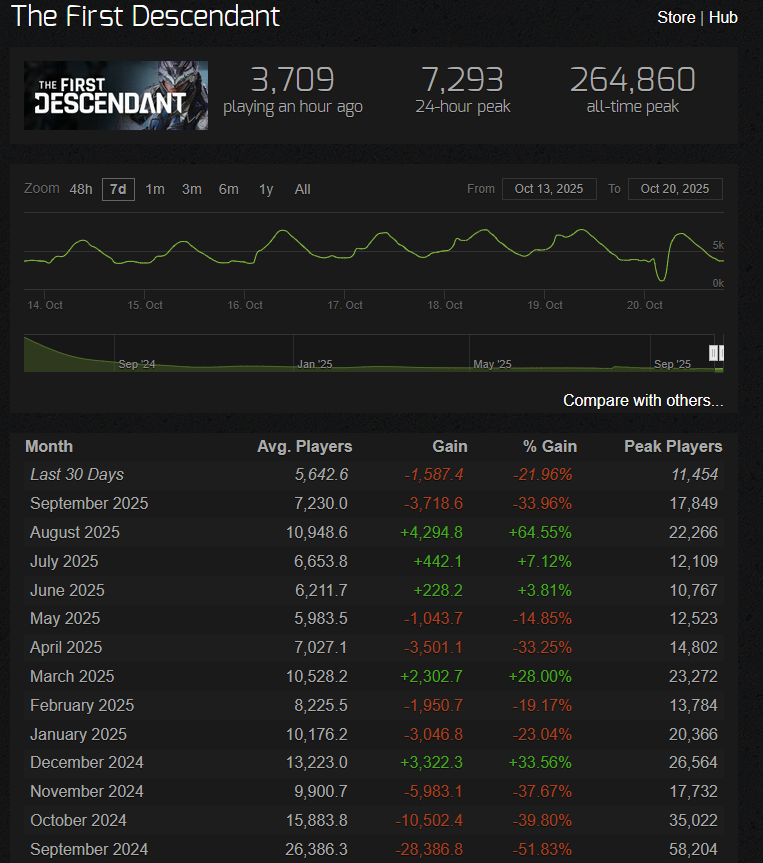Screen dimensions: 763x863
Task: Click the % Gain column header
Action: 549,446
